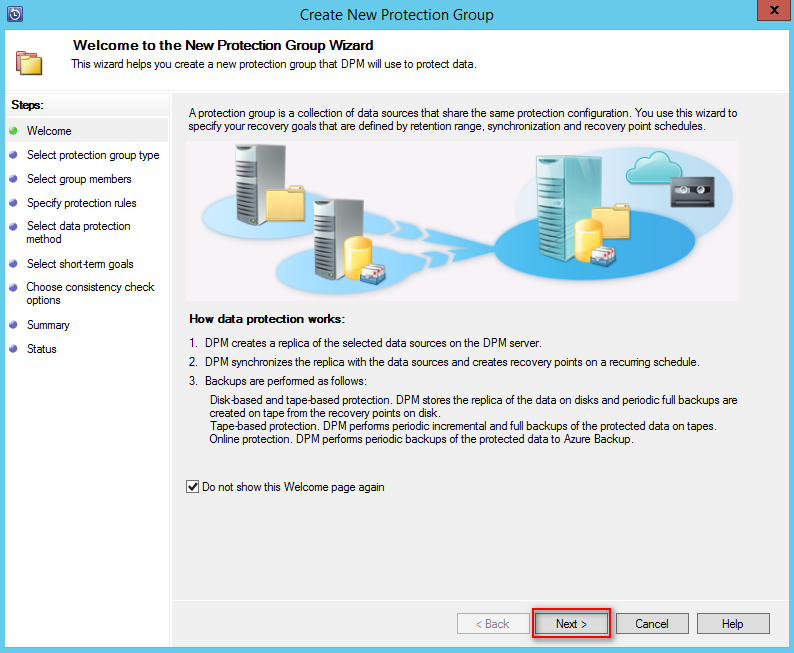Select the Summary step
Screen dimensions: 794x653
48,325
